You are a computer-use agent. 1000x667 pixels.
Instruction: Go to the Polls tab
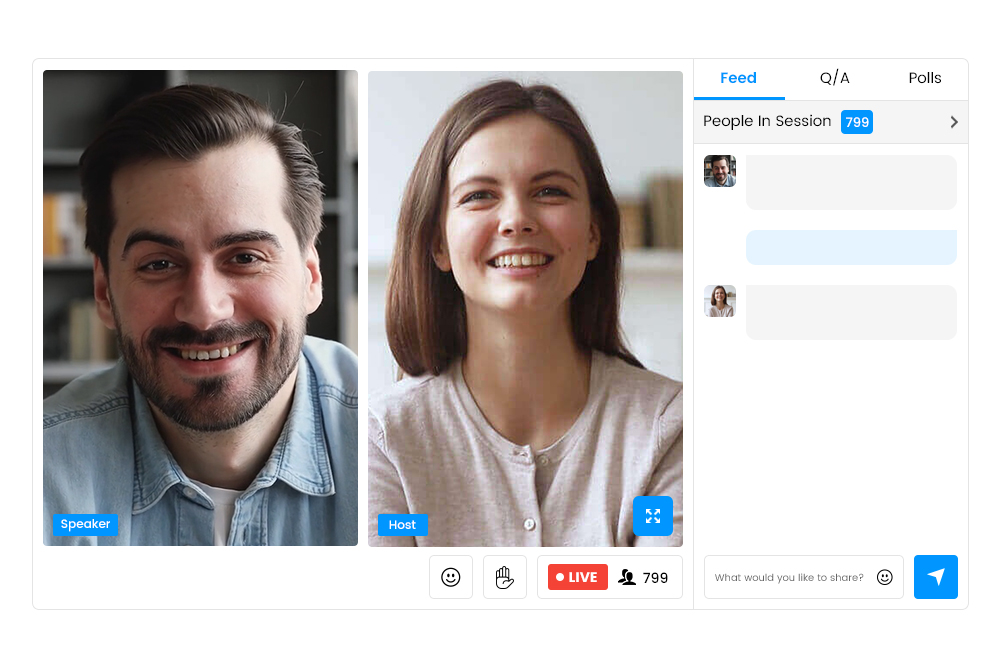tap(924, 78)
